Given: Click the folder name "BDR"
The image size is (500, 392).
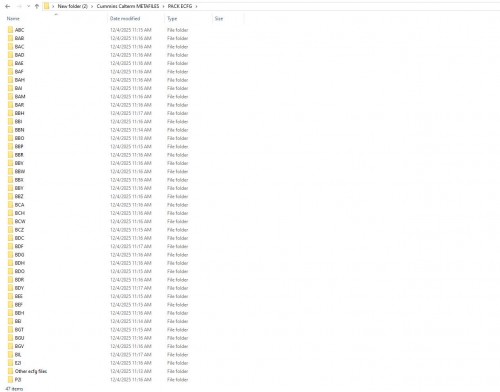Looking at the screenshot, I should [19, 280].
